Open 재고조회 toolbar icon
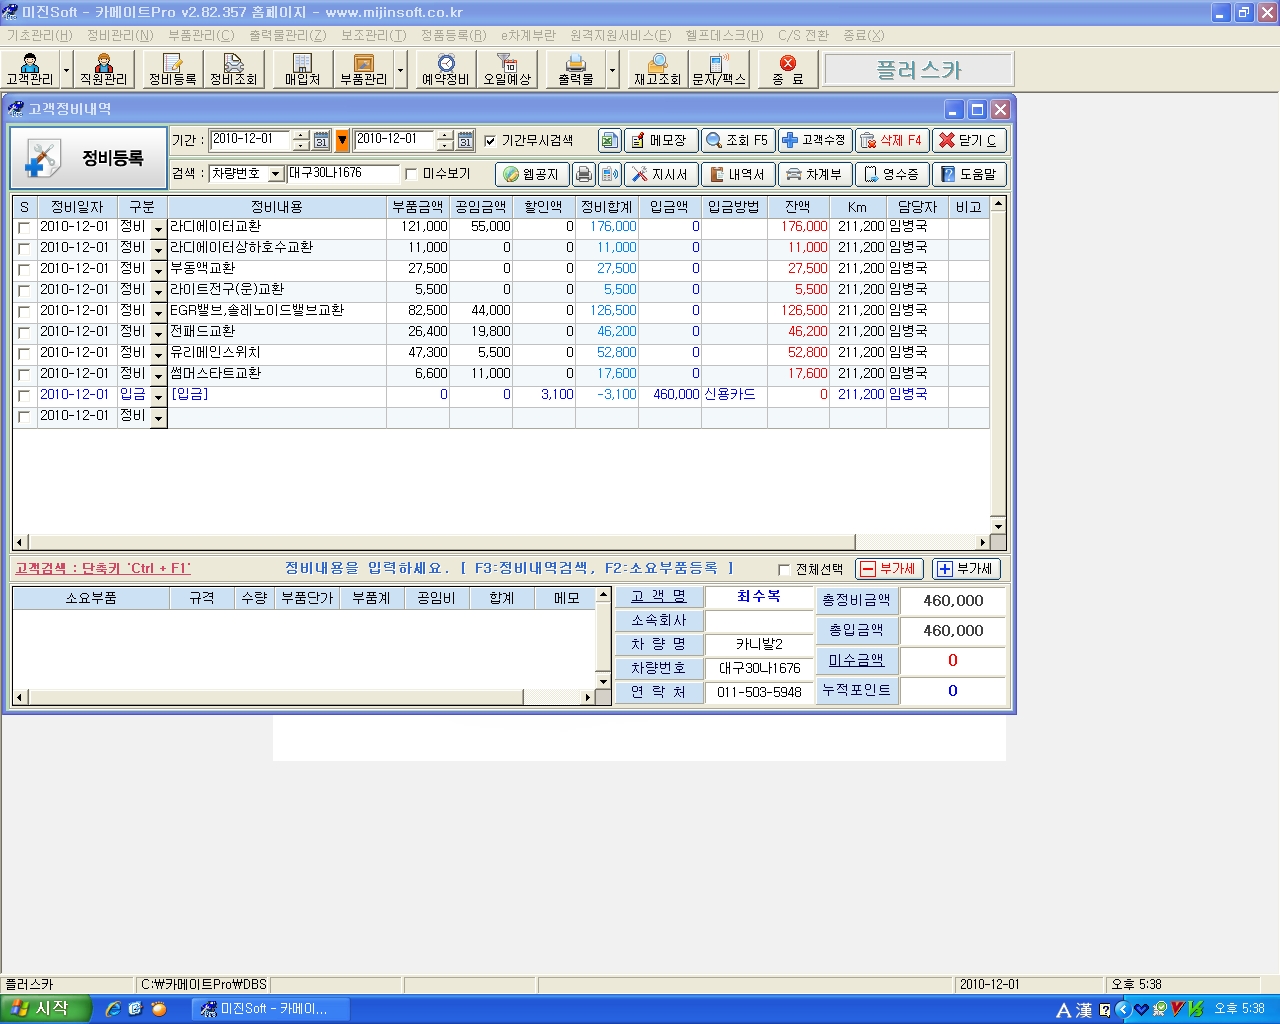 (x=657, y=70)
